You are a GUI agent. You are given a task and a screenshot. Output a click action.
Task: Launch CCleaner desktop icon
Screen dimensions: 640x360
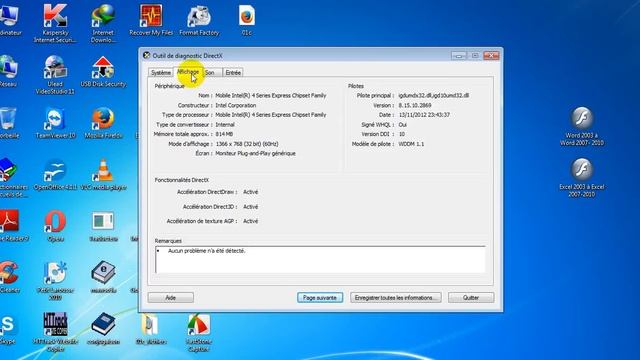click(x=9, y=278)
